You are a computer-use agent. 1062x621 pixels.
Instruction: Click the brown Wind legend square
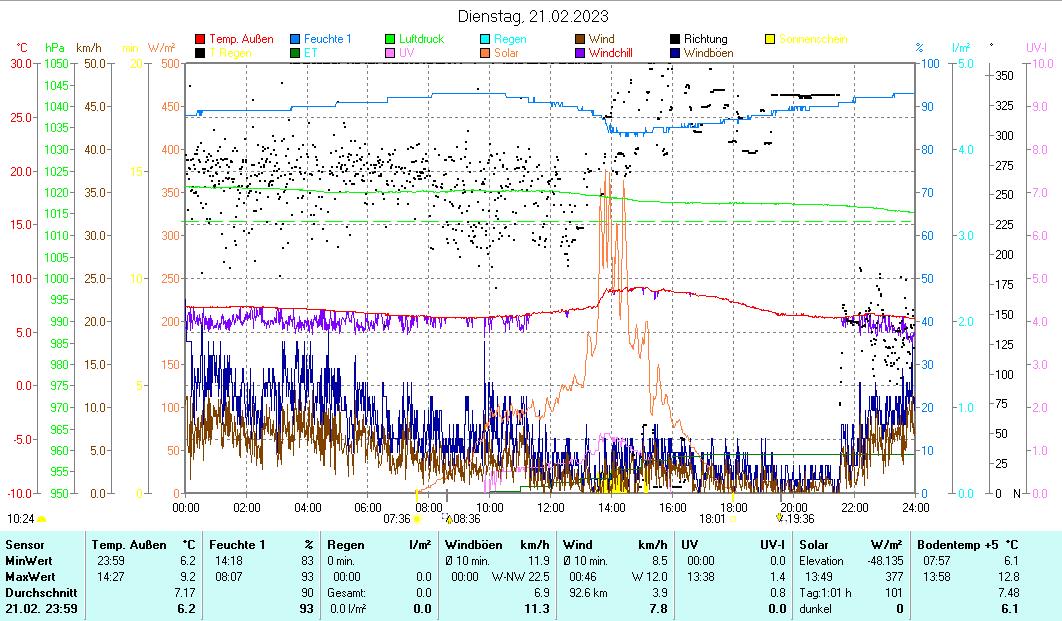click(580, 39)
